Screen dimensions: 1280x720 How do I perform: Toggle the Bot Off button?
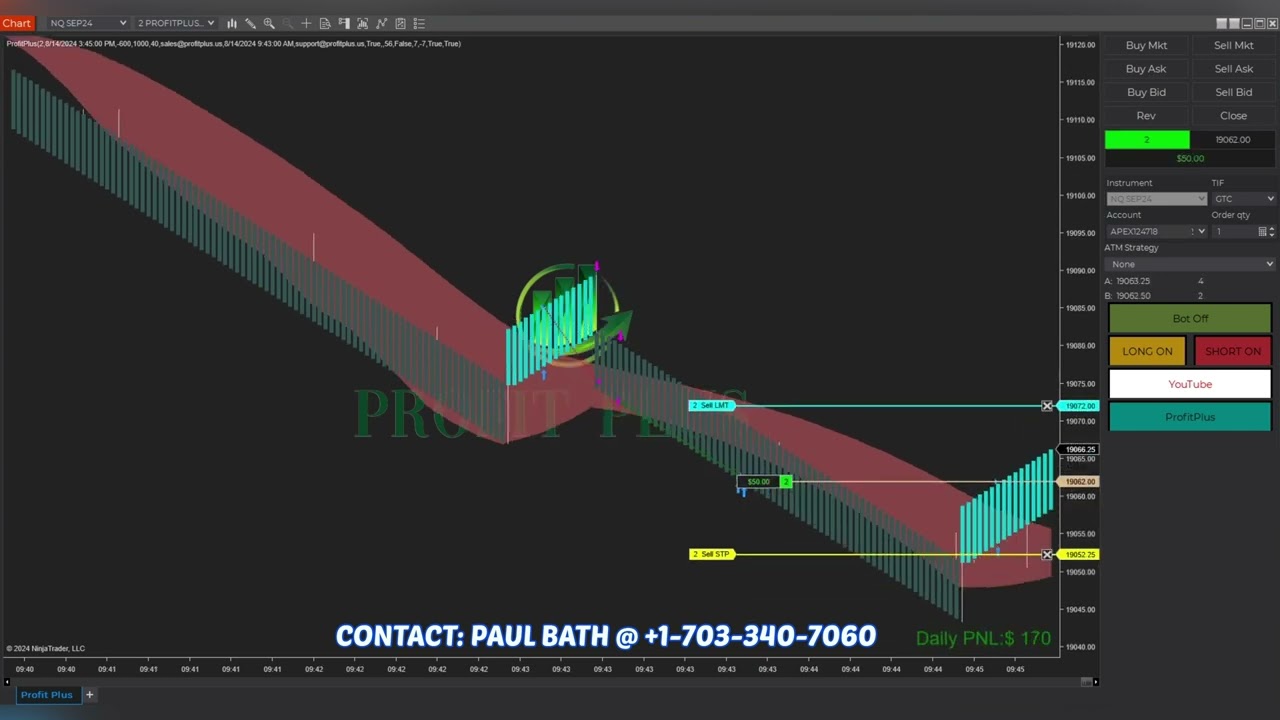[1190, 318]
